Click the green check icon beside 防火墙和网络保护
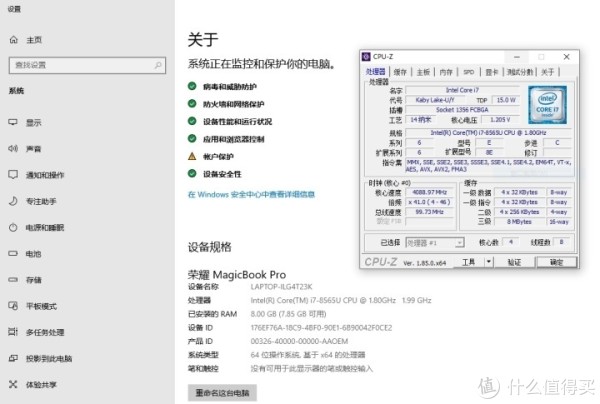The image size is (600, 404). (x=192, y=103)
